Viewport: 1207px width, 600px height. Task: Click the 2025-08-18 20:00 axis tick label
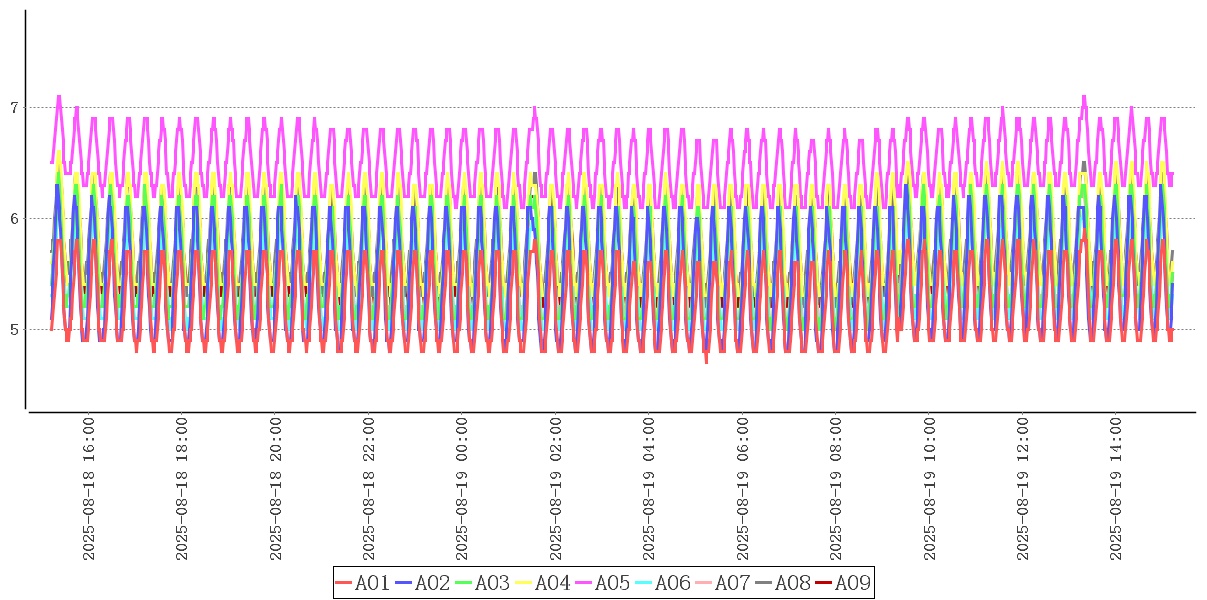pyautogui.click(x=275, y=490)
